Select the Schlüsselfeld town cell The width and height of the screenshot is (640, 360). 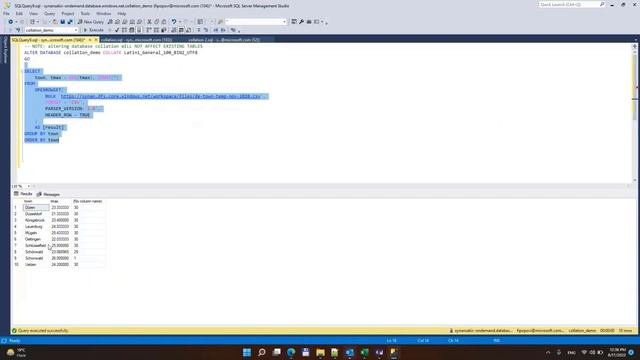36,245
